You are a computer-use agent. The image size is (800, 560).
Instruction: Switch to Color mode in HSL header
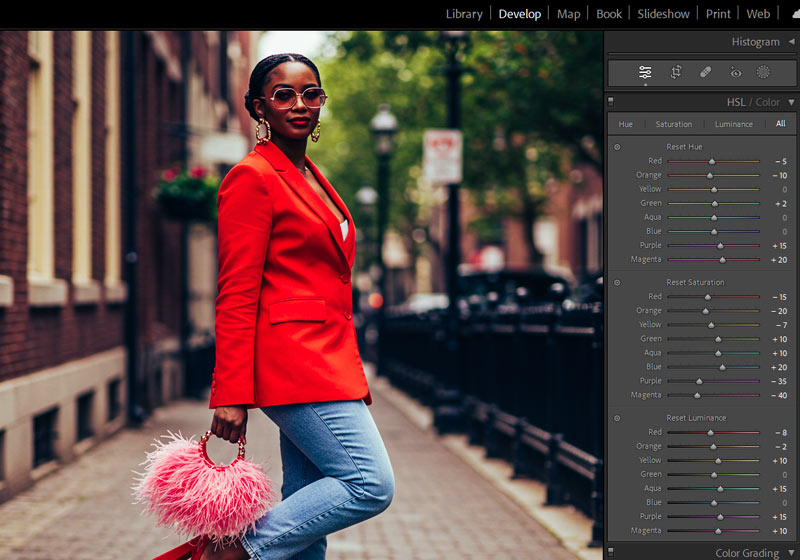(x=767, y=103)
